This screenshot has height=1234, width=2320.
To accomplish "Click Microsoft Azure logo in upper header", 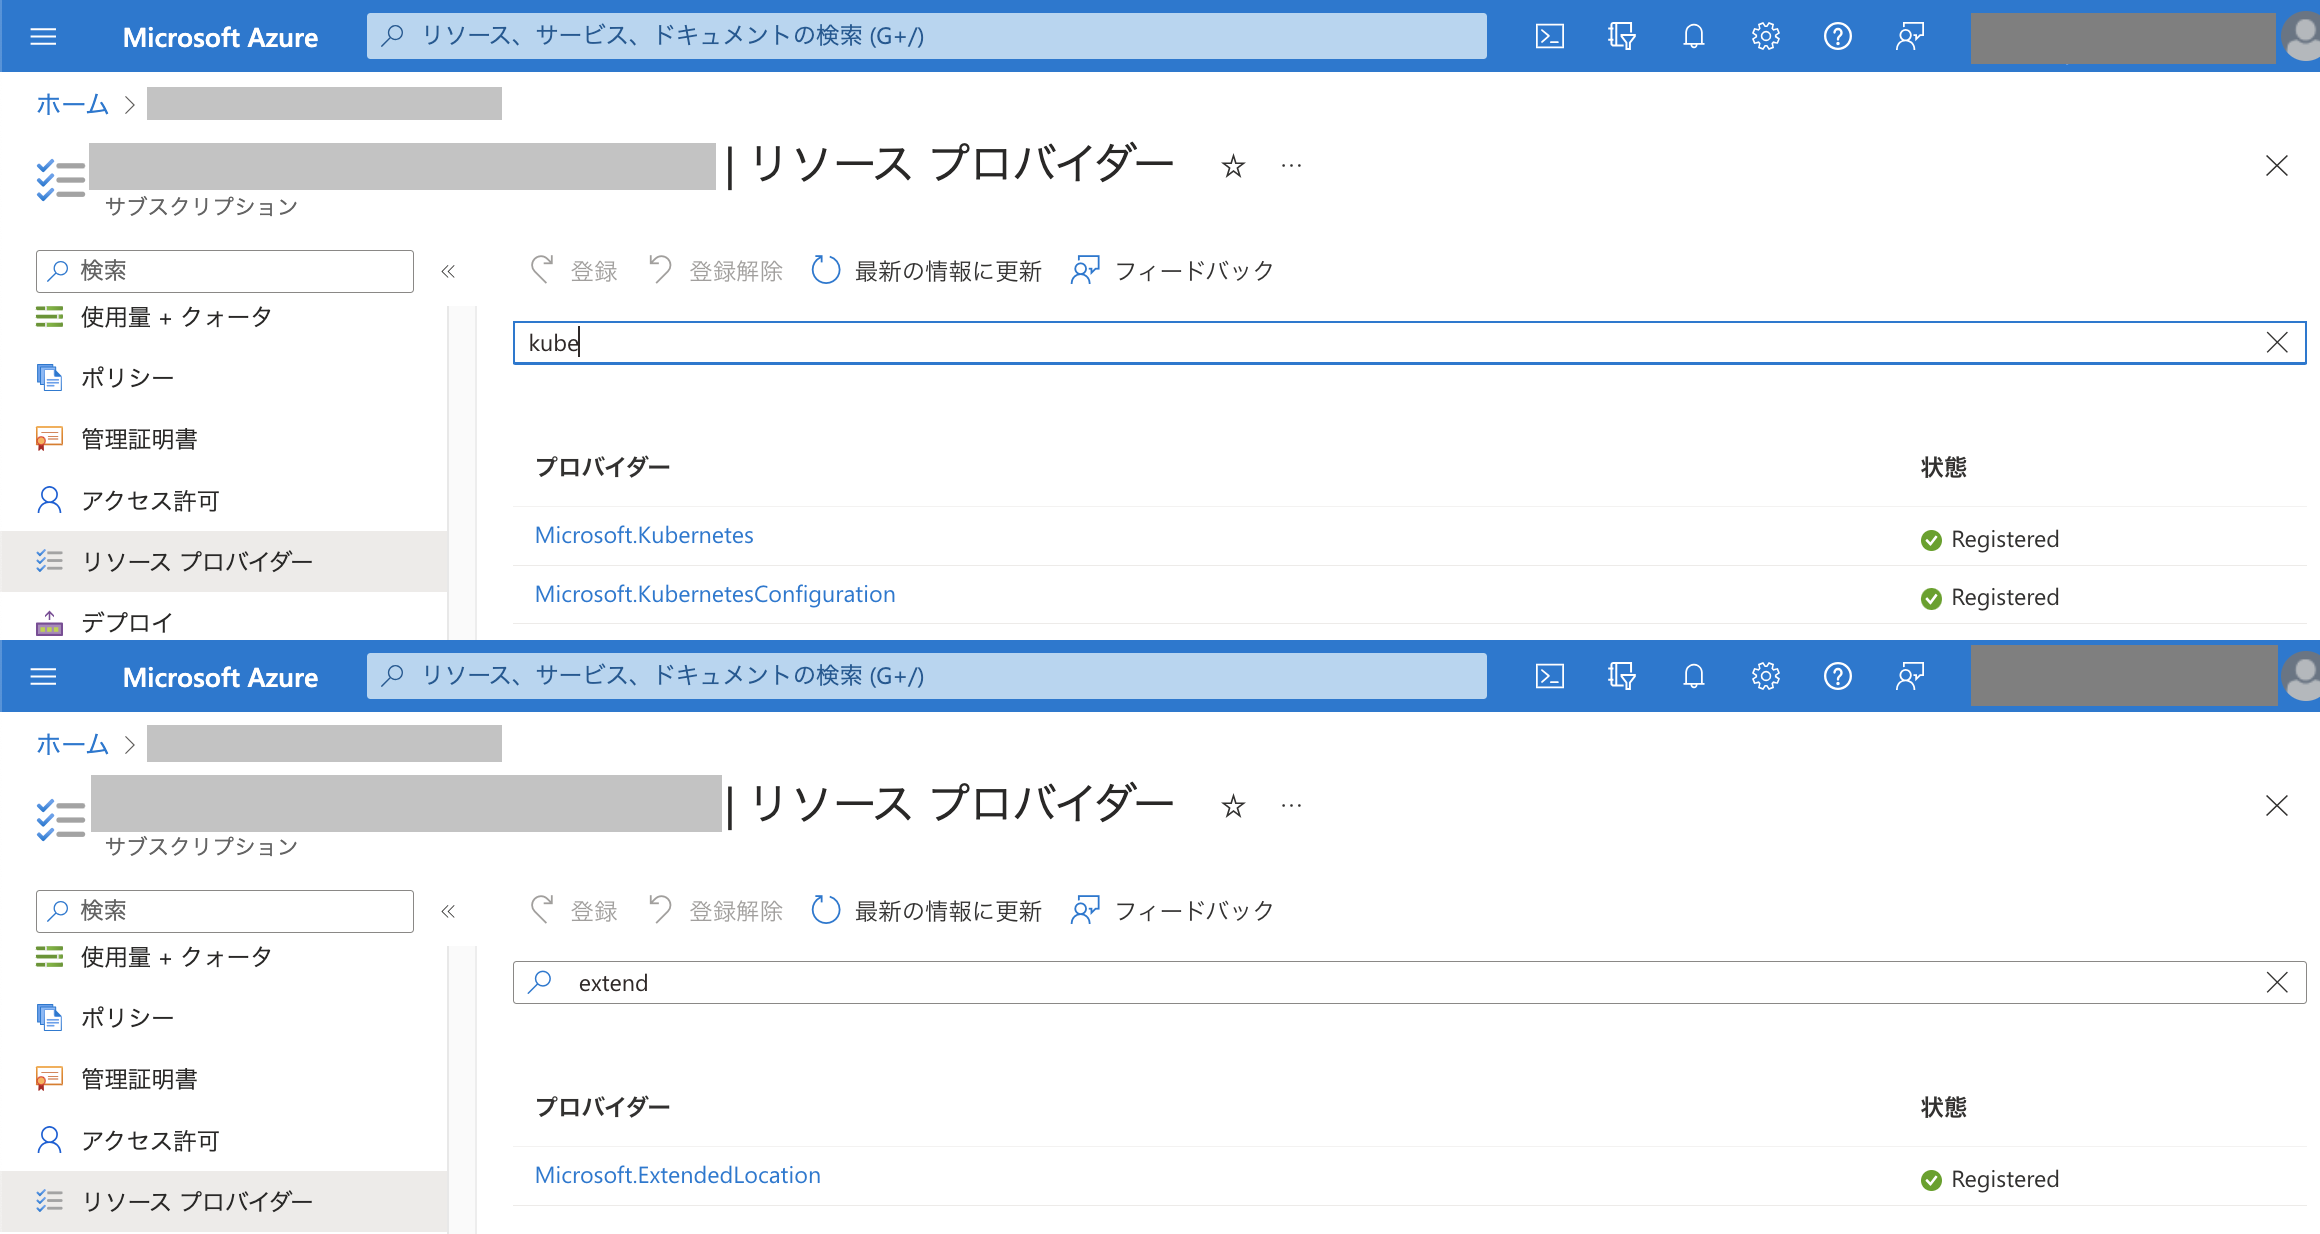I will click(x=220, y=38).
